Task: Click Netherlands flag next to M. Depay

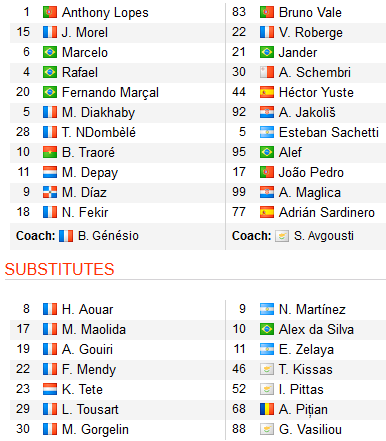Action: (50, 172)
